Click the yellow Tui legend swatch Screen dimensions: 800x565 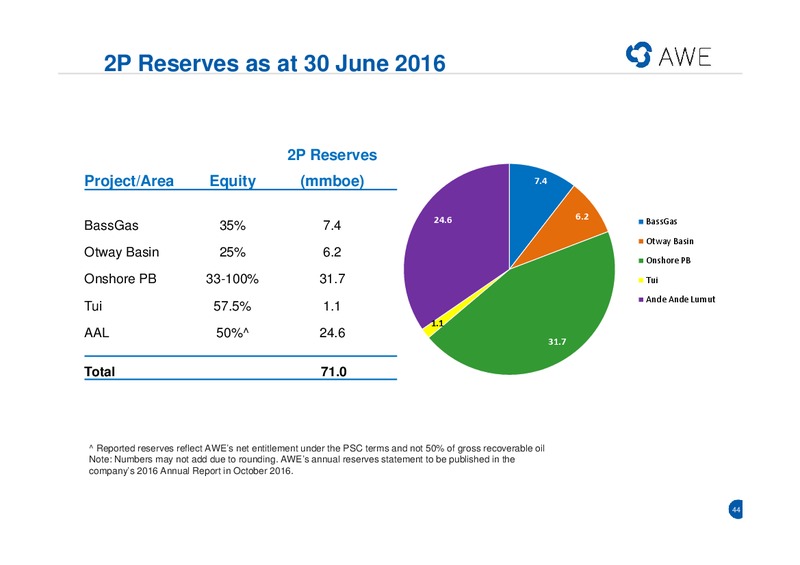point(641,280)
